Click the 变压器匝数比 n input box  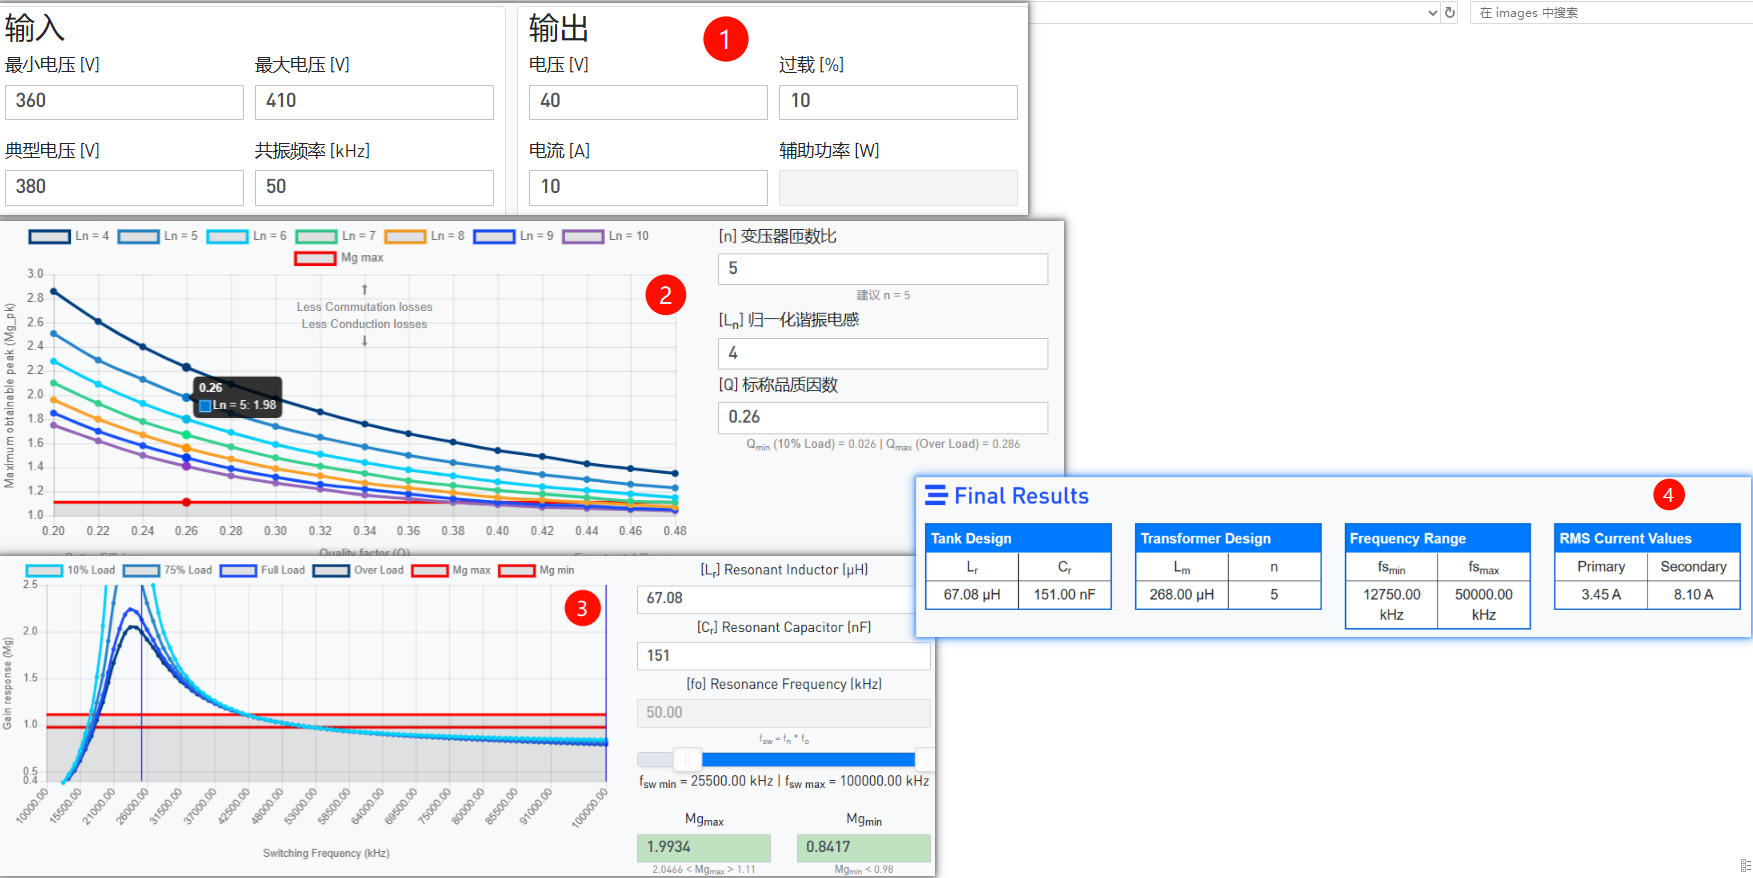pyautogui.click(x=882, y=269)
